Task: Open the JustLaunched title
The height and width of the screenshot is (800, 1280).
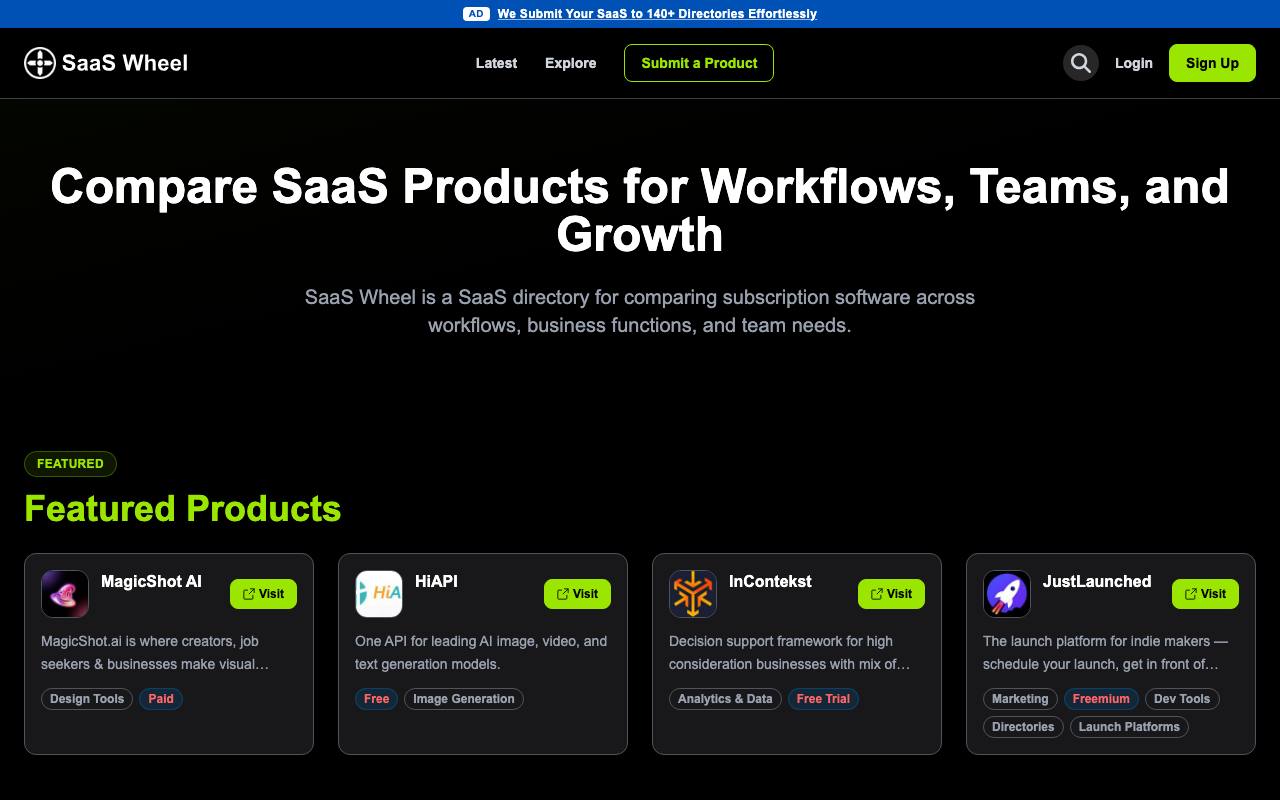Action: pyautogui.click(x=1097, y=581)
